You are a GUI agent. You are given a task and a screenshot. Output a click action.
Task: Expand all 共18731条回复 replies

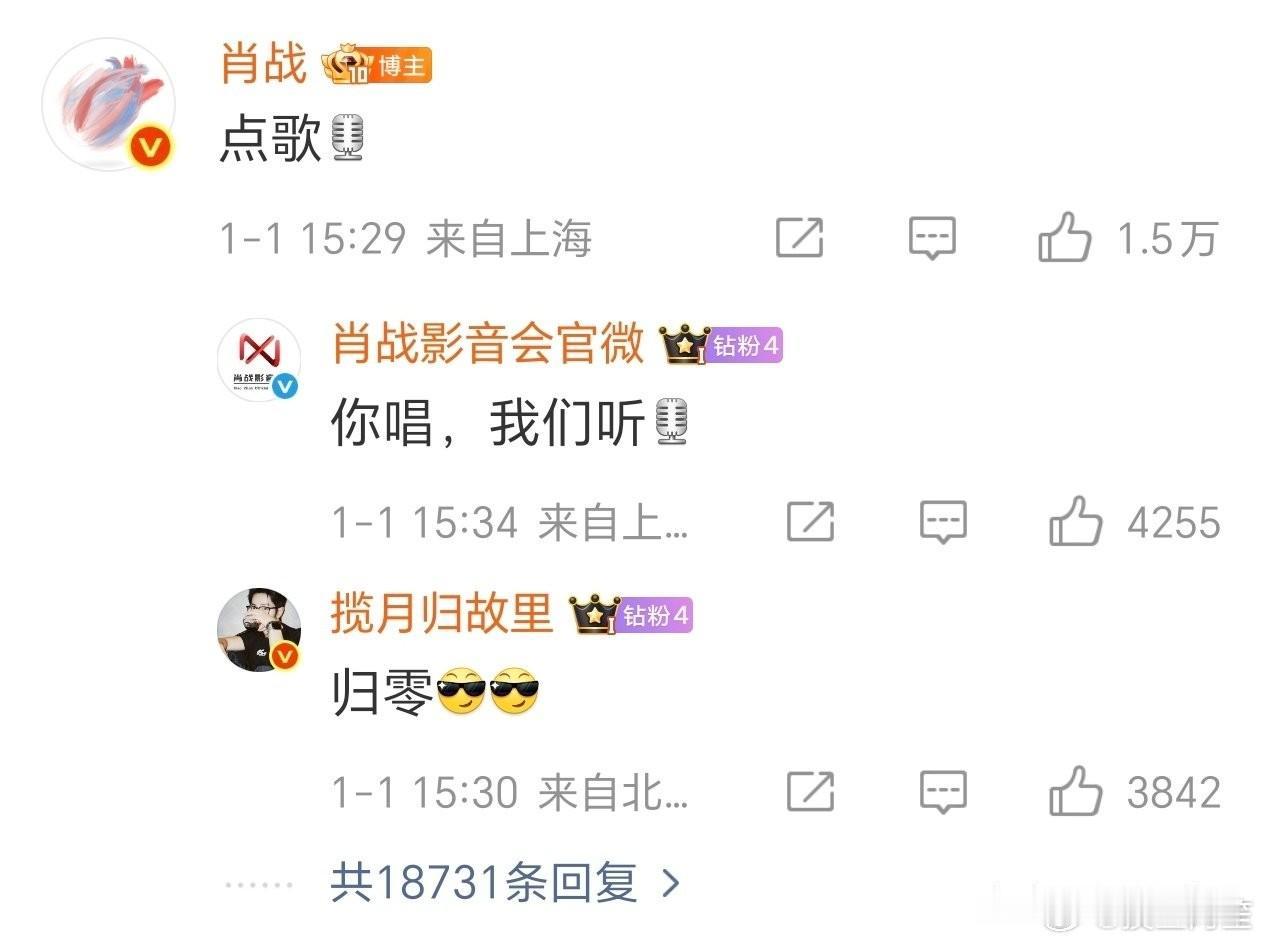[x=506, y=883]
